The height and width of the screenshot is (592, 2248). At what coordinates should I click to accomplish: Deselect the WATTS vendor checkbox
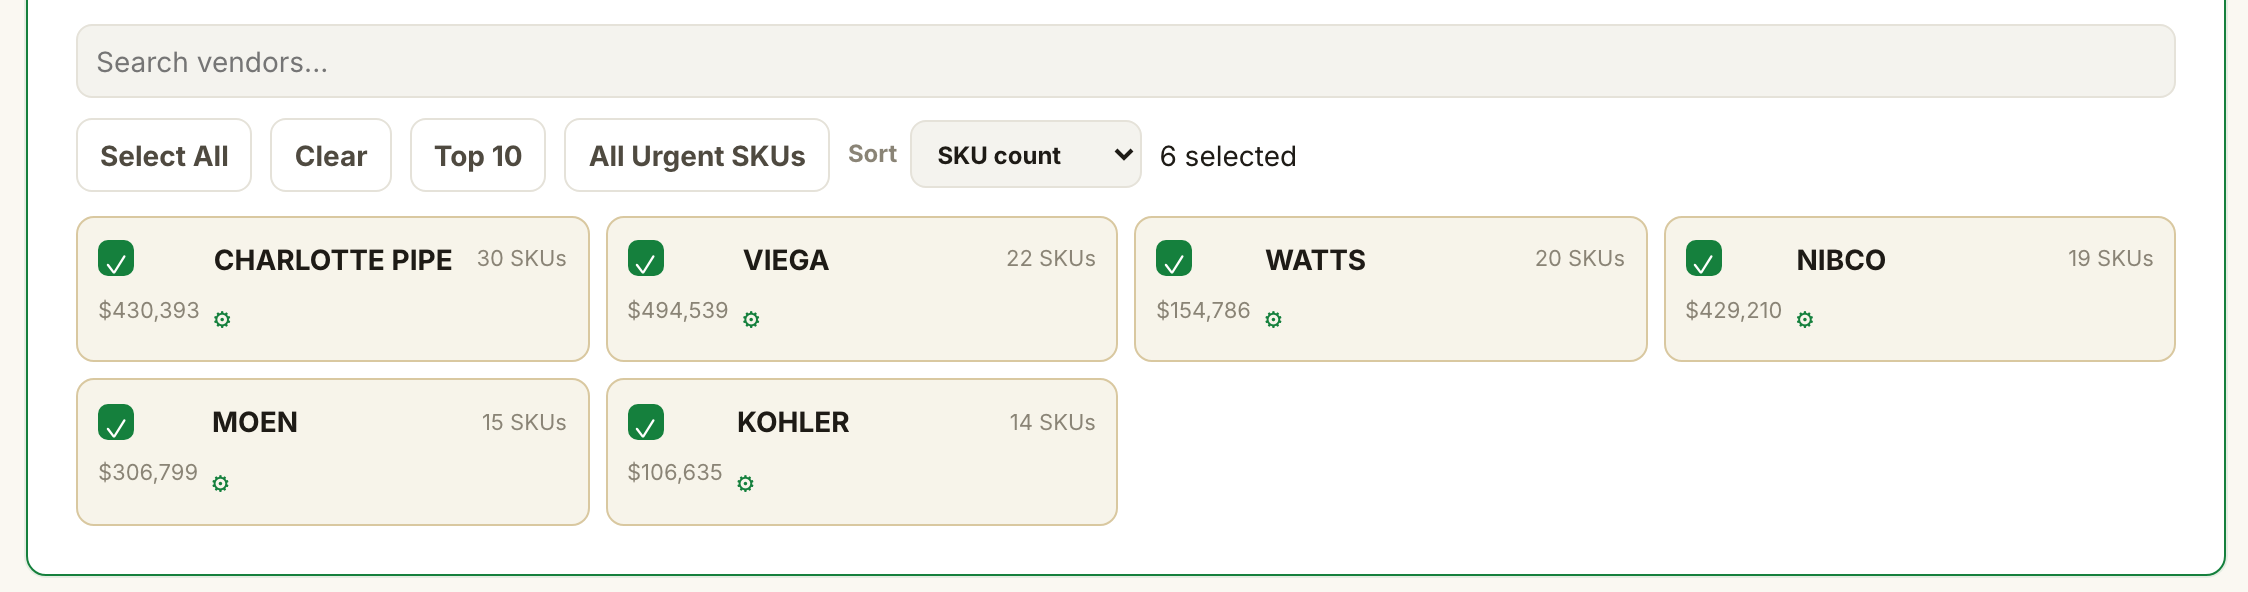(1174, 259)
